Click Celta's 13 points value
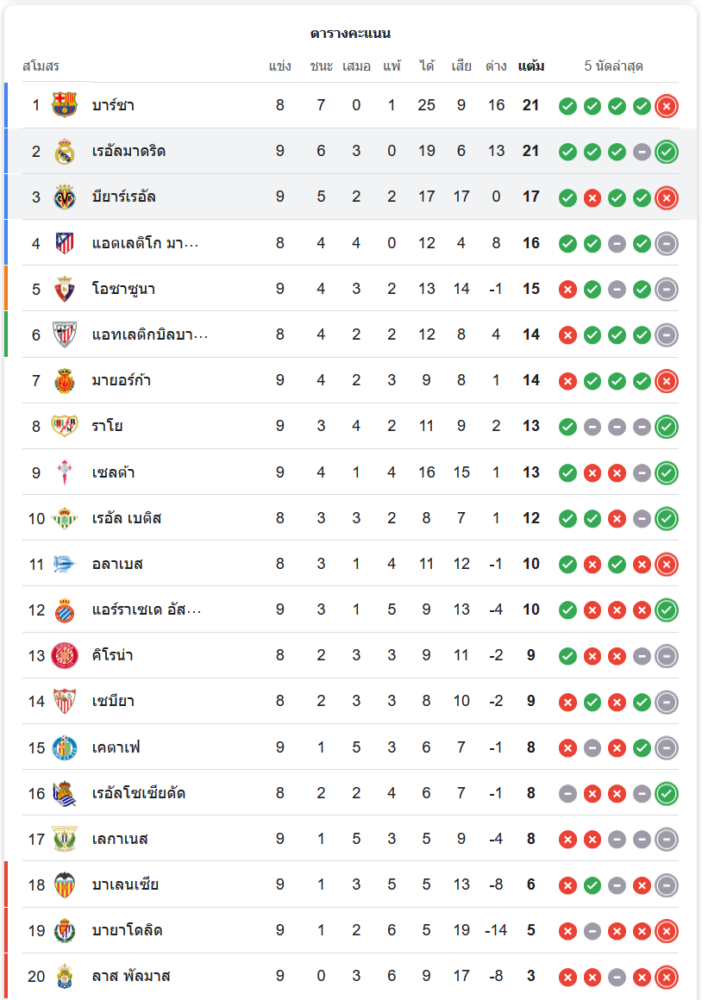This screenshot has height=1000, width=702. click(531, 473)
